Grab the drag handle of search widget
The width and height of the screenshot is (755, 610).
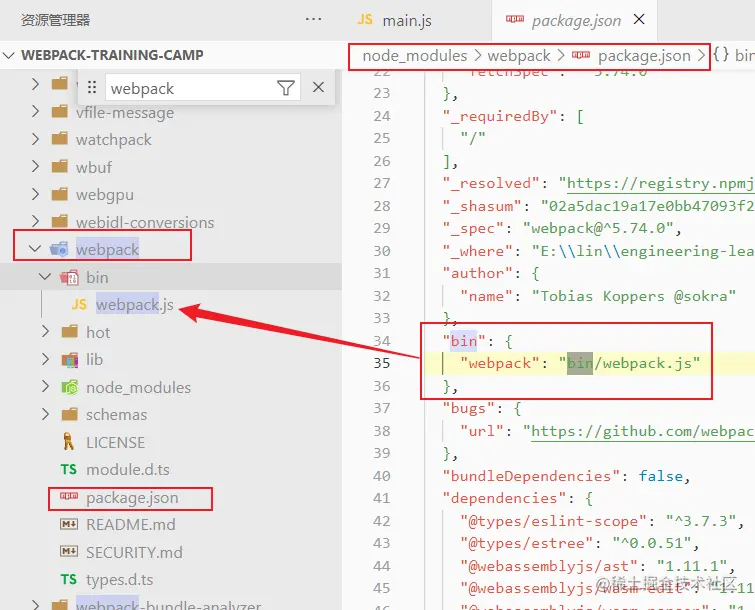click(92, 88)
